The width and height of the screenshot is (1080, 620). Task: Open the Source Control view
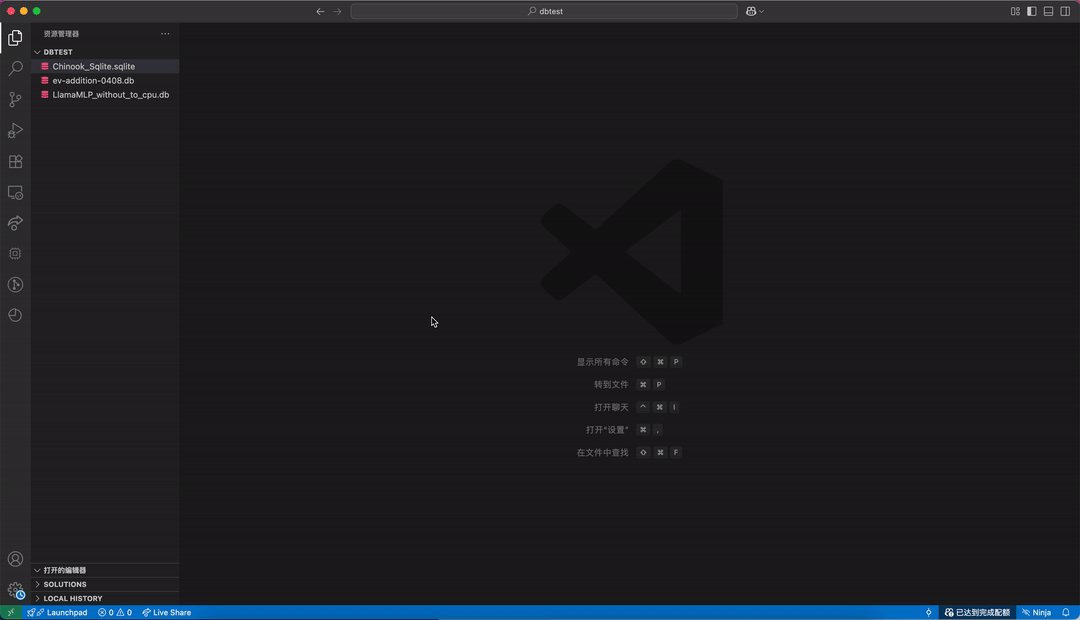pyautogui.click(x=15, y=99)
